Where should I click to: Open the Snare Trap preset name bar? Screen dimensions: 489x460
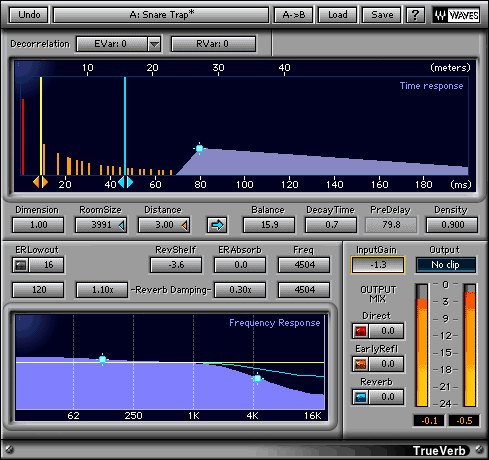[161, 15]
